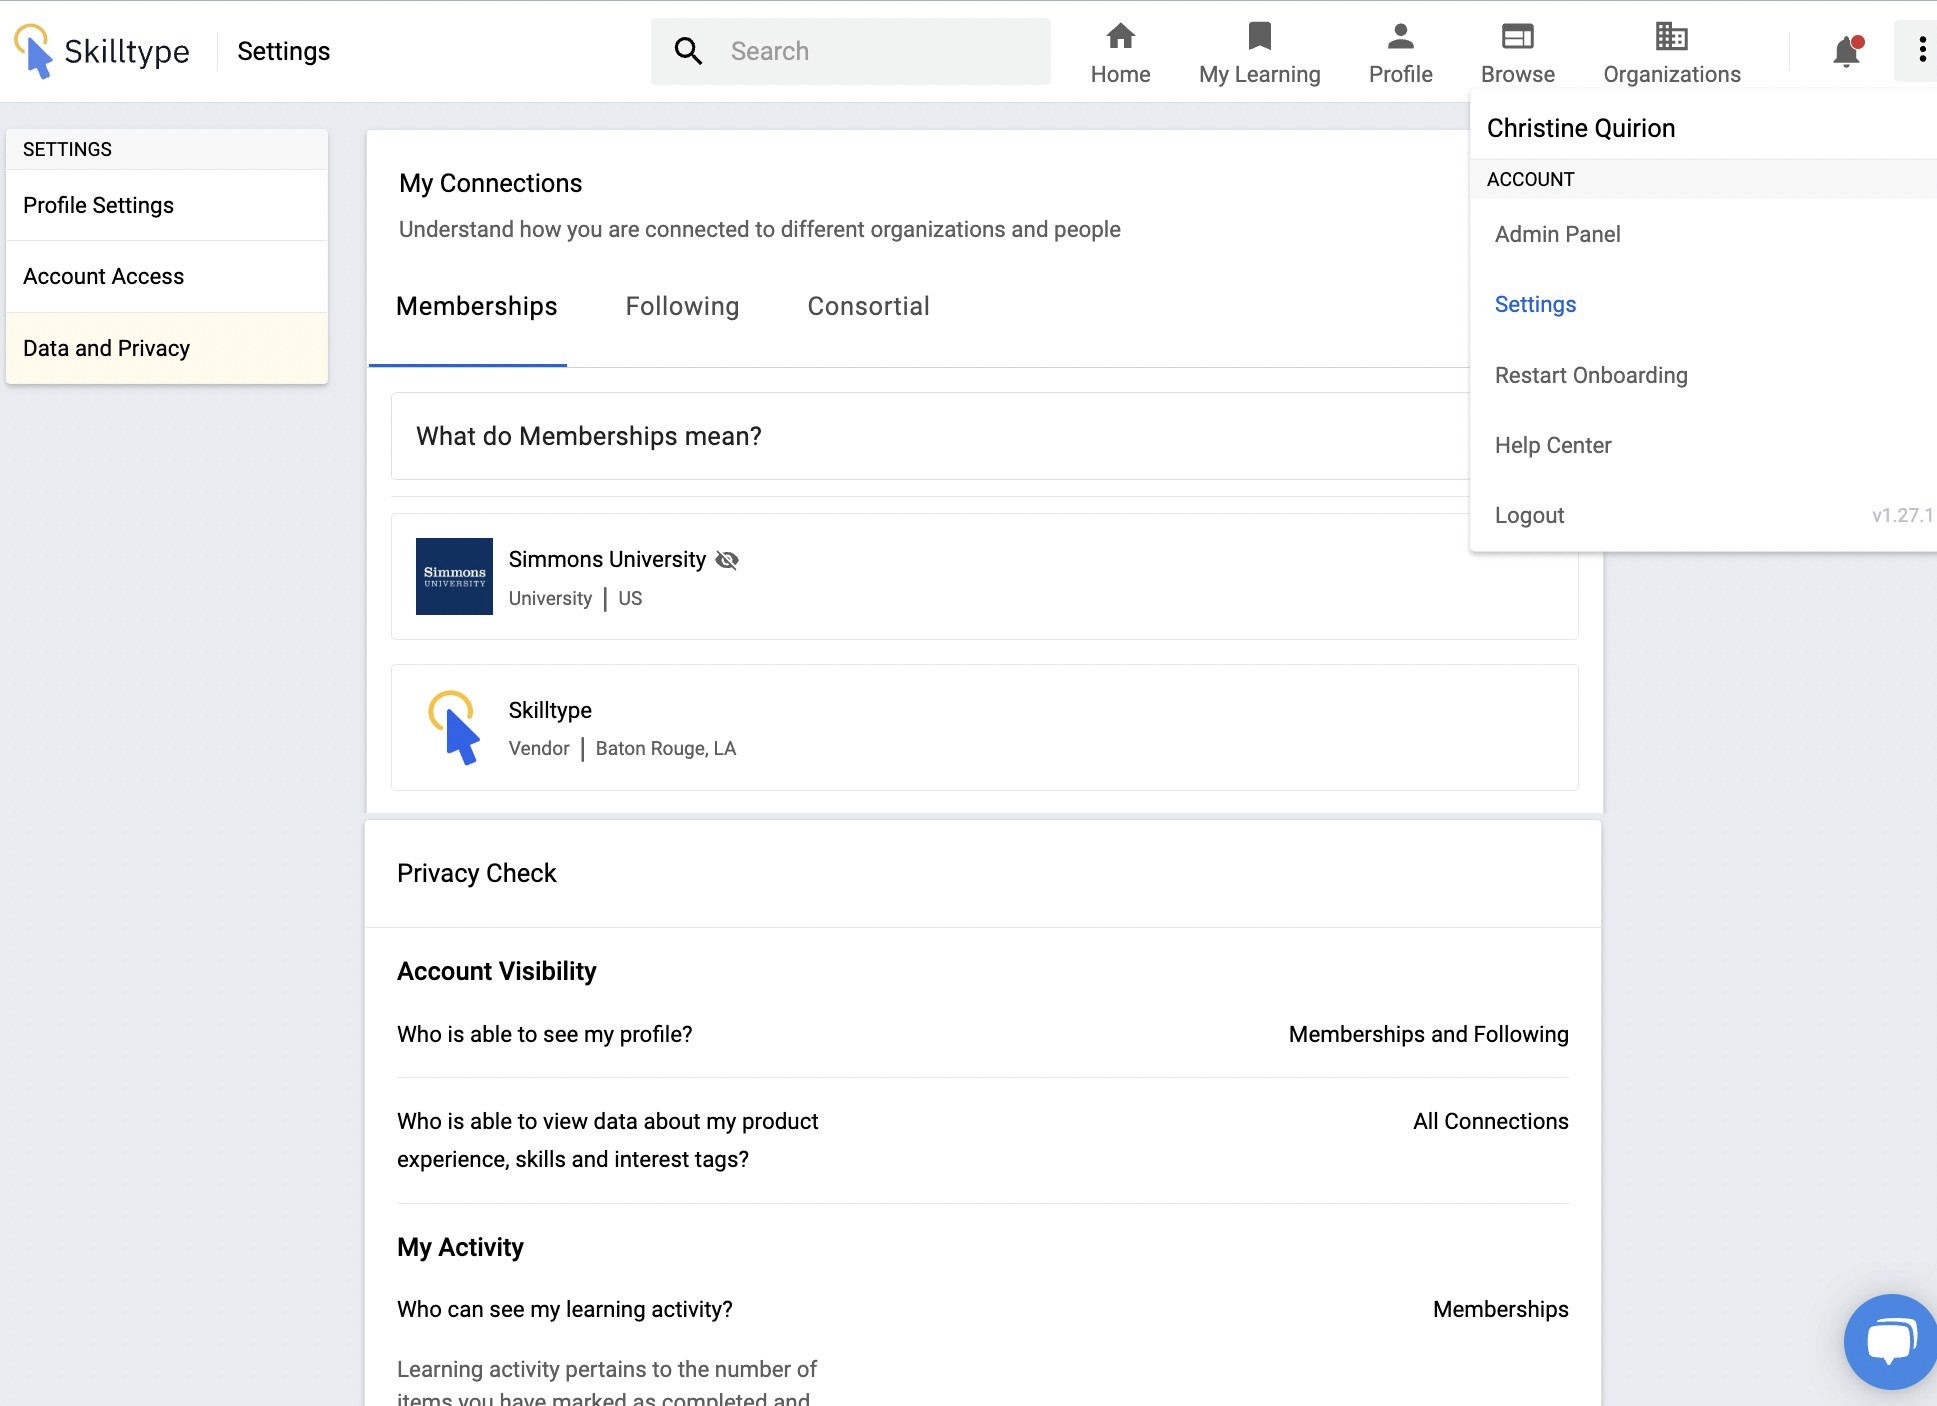
Task: Open the chat support bubble
Action: point(1889,1340)
